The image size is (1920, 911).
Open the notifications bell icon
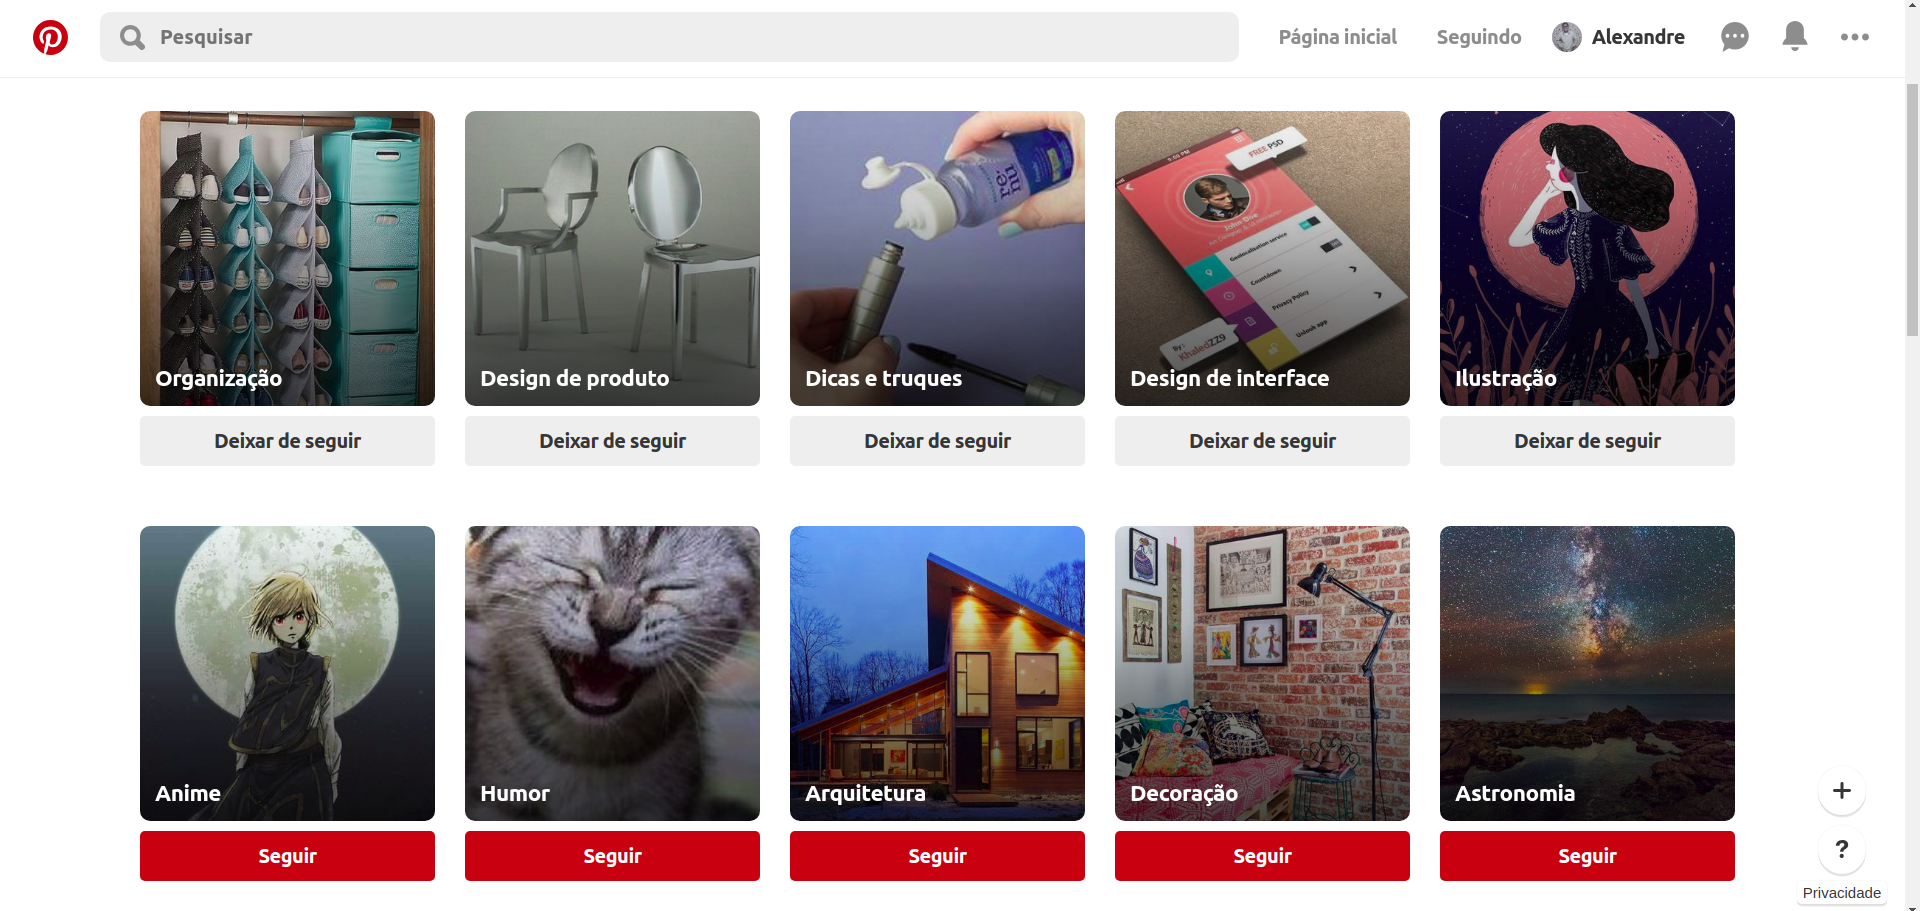pos(1795,36)
